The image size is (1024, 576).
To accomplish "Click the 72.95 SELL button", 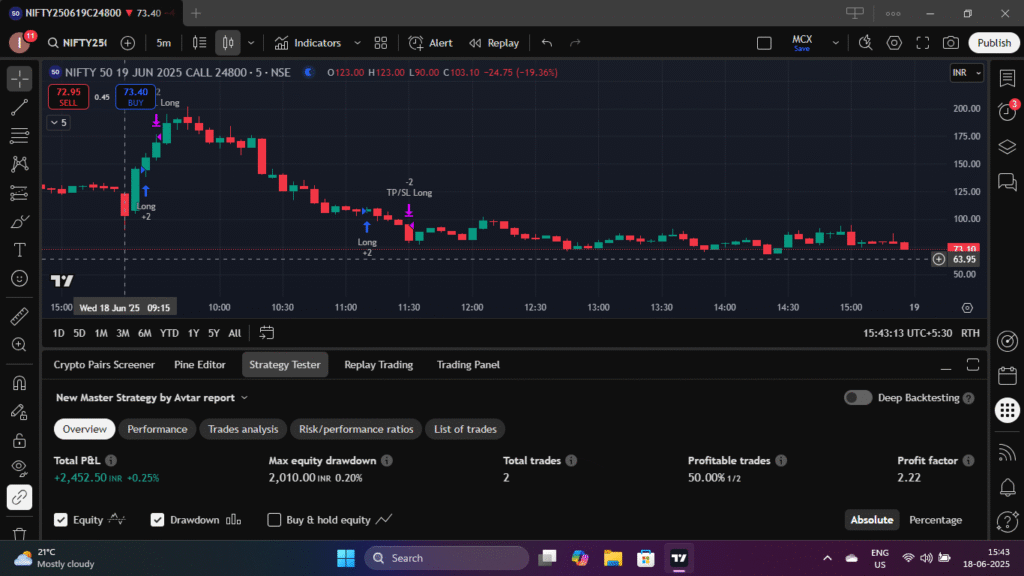I will click(68, 97).
